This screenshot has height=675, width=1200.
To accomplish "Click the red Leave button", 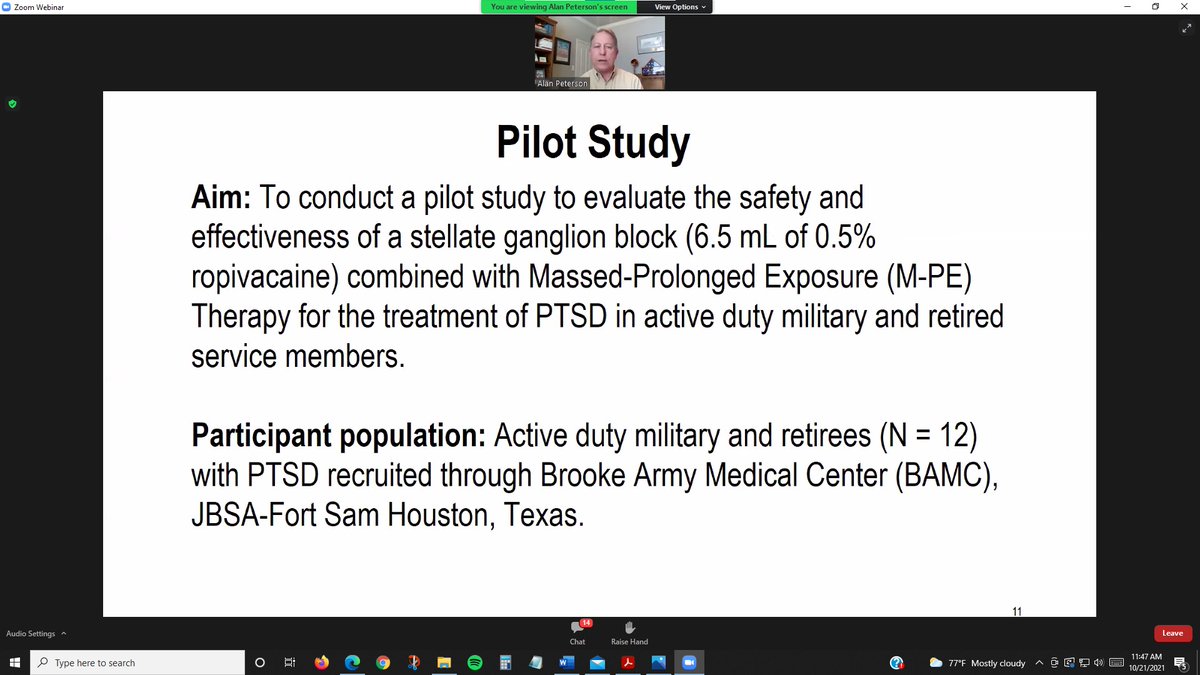I will coord(1172,633).
